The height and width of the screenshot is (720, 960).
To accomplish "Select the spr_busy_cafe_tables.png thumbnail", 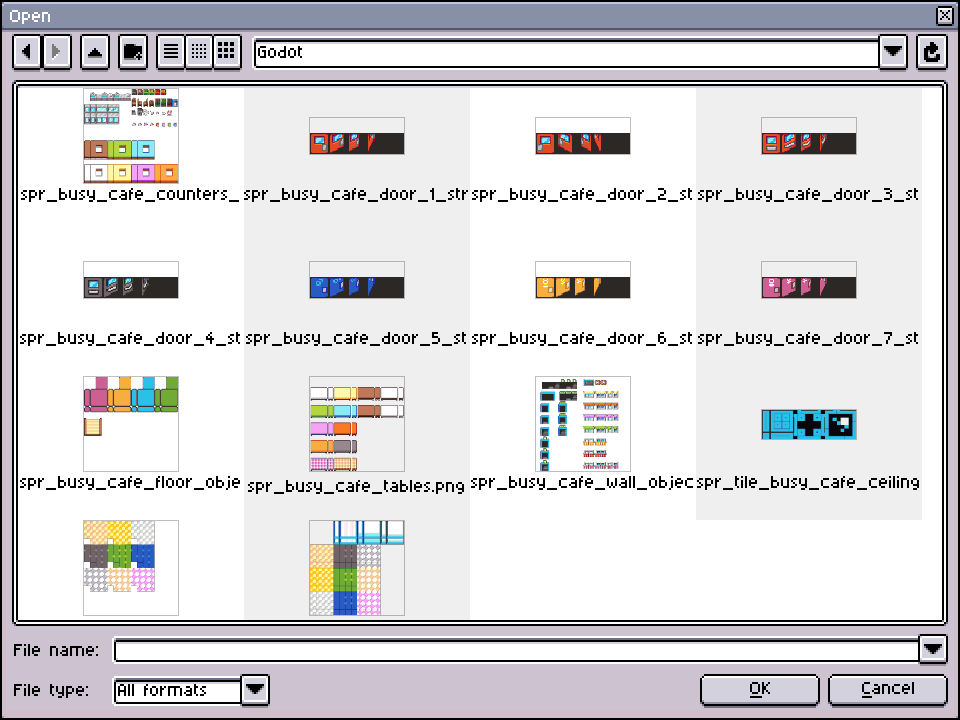I will (x=357, y=424).
